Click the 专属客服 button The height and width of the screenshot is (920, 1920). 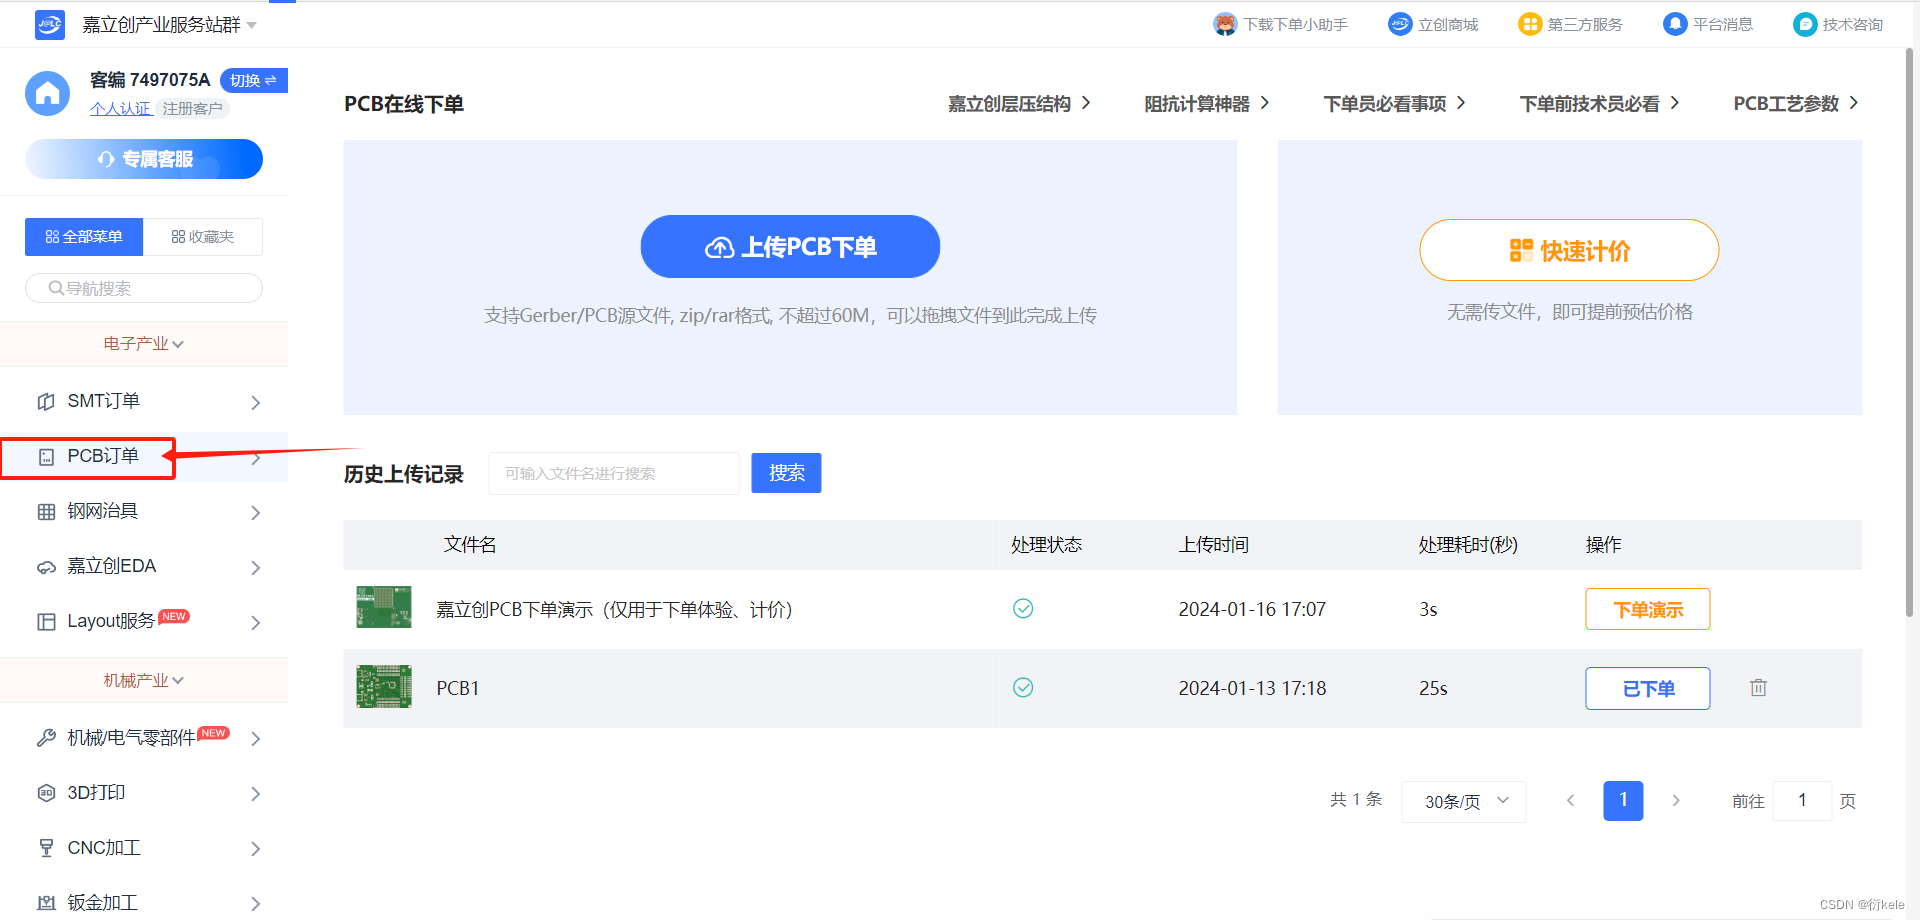coord(144,159)
